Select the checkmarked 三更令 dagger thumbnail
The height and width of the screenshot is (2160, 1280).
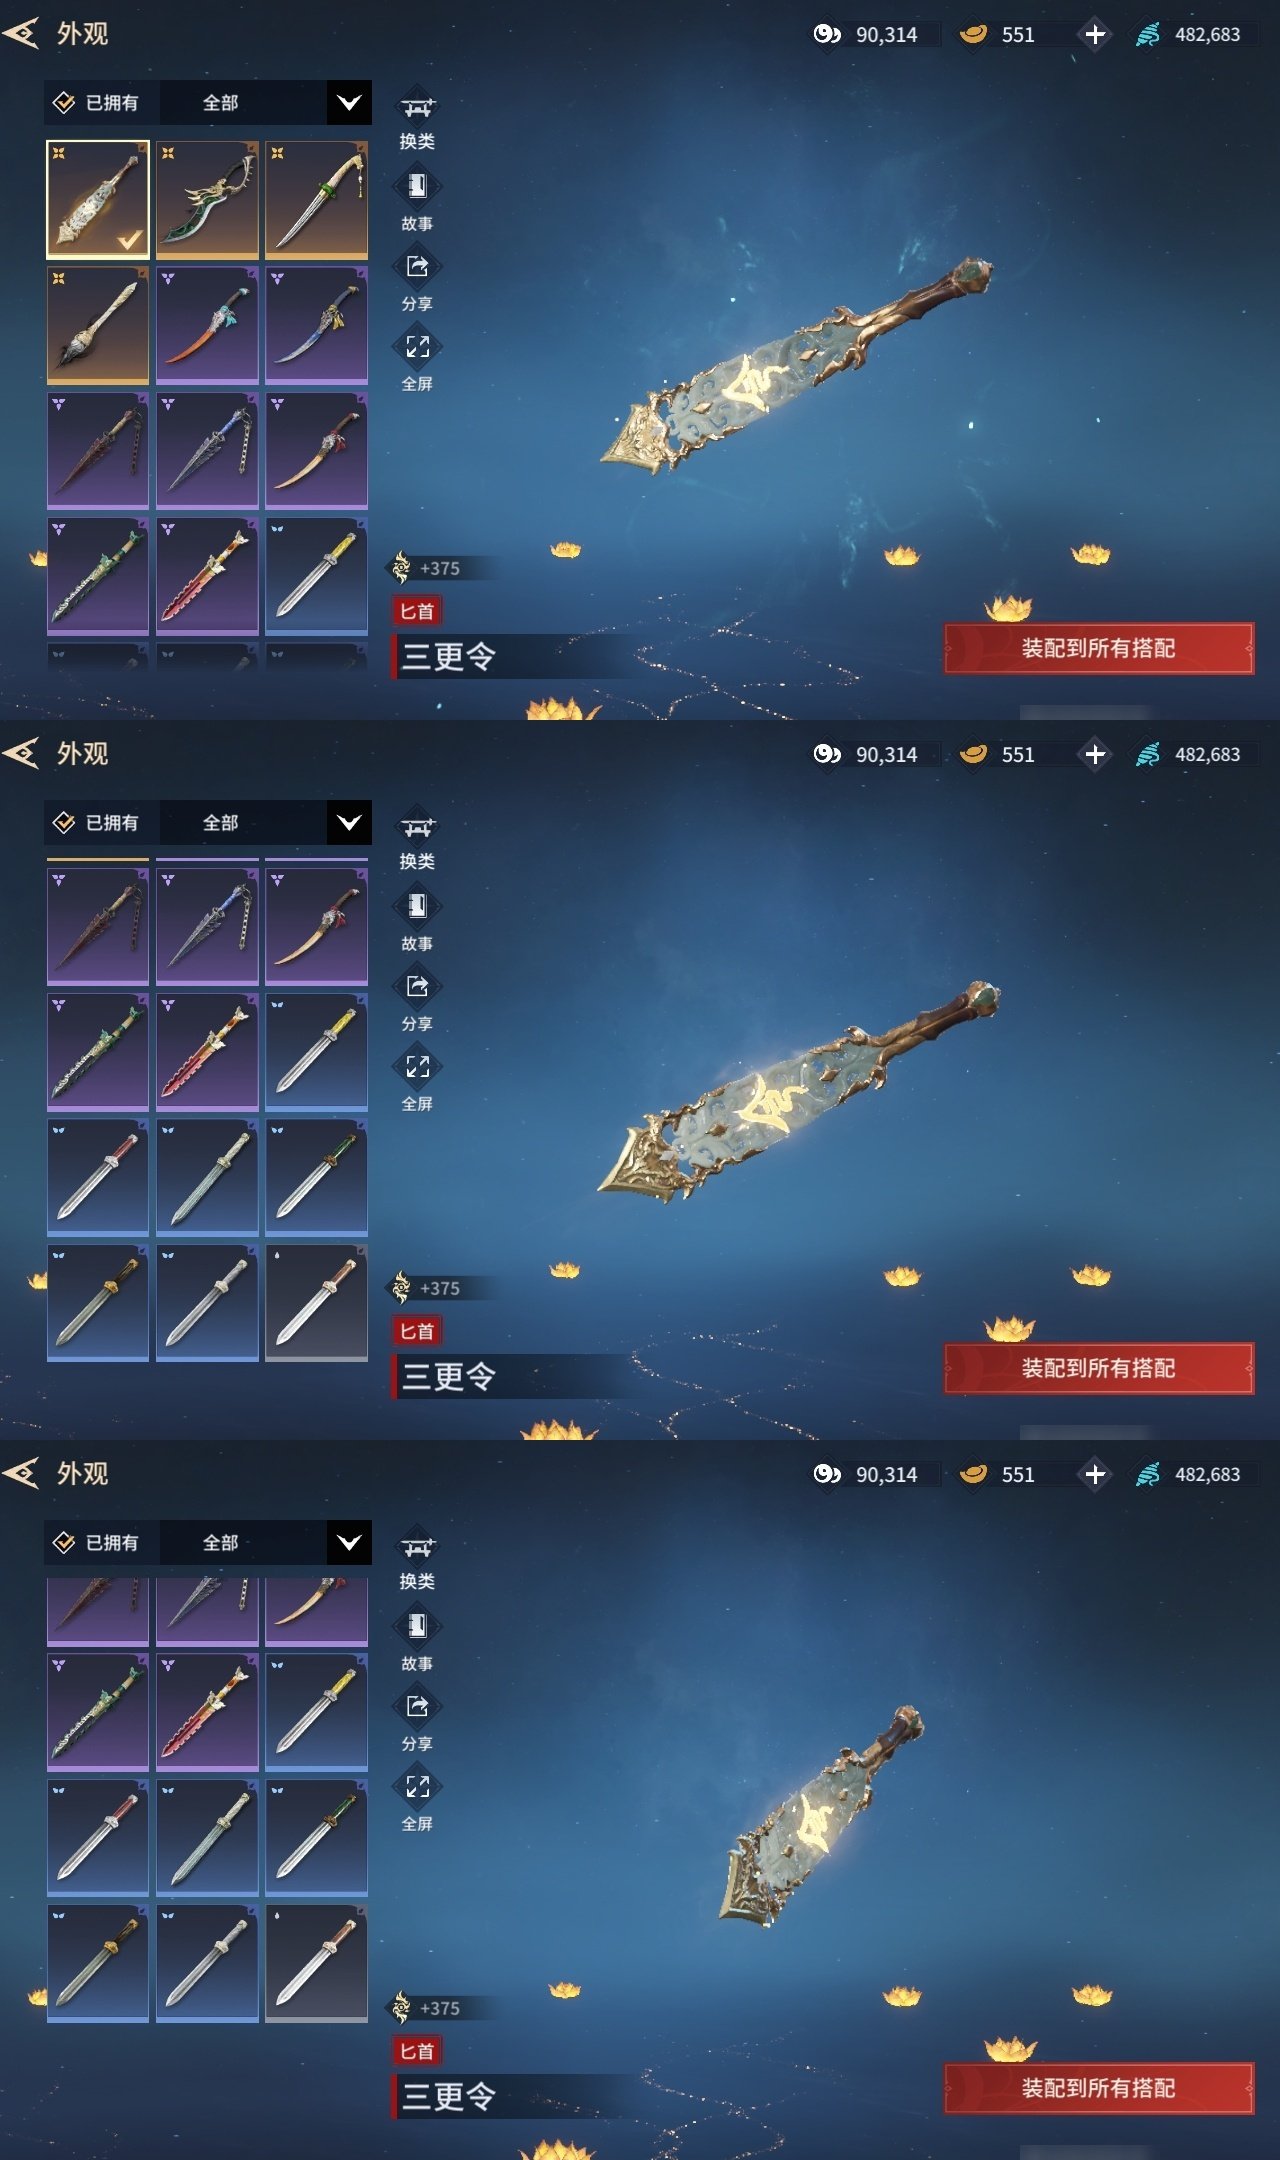coord(98,200)
